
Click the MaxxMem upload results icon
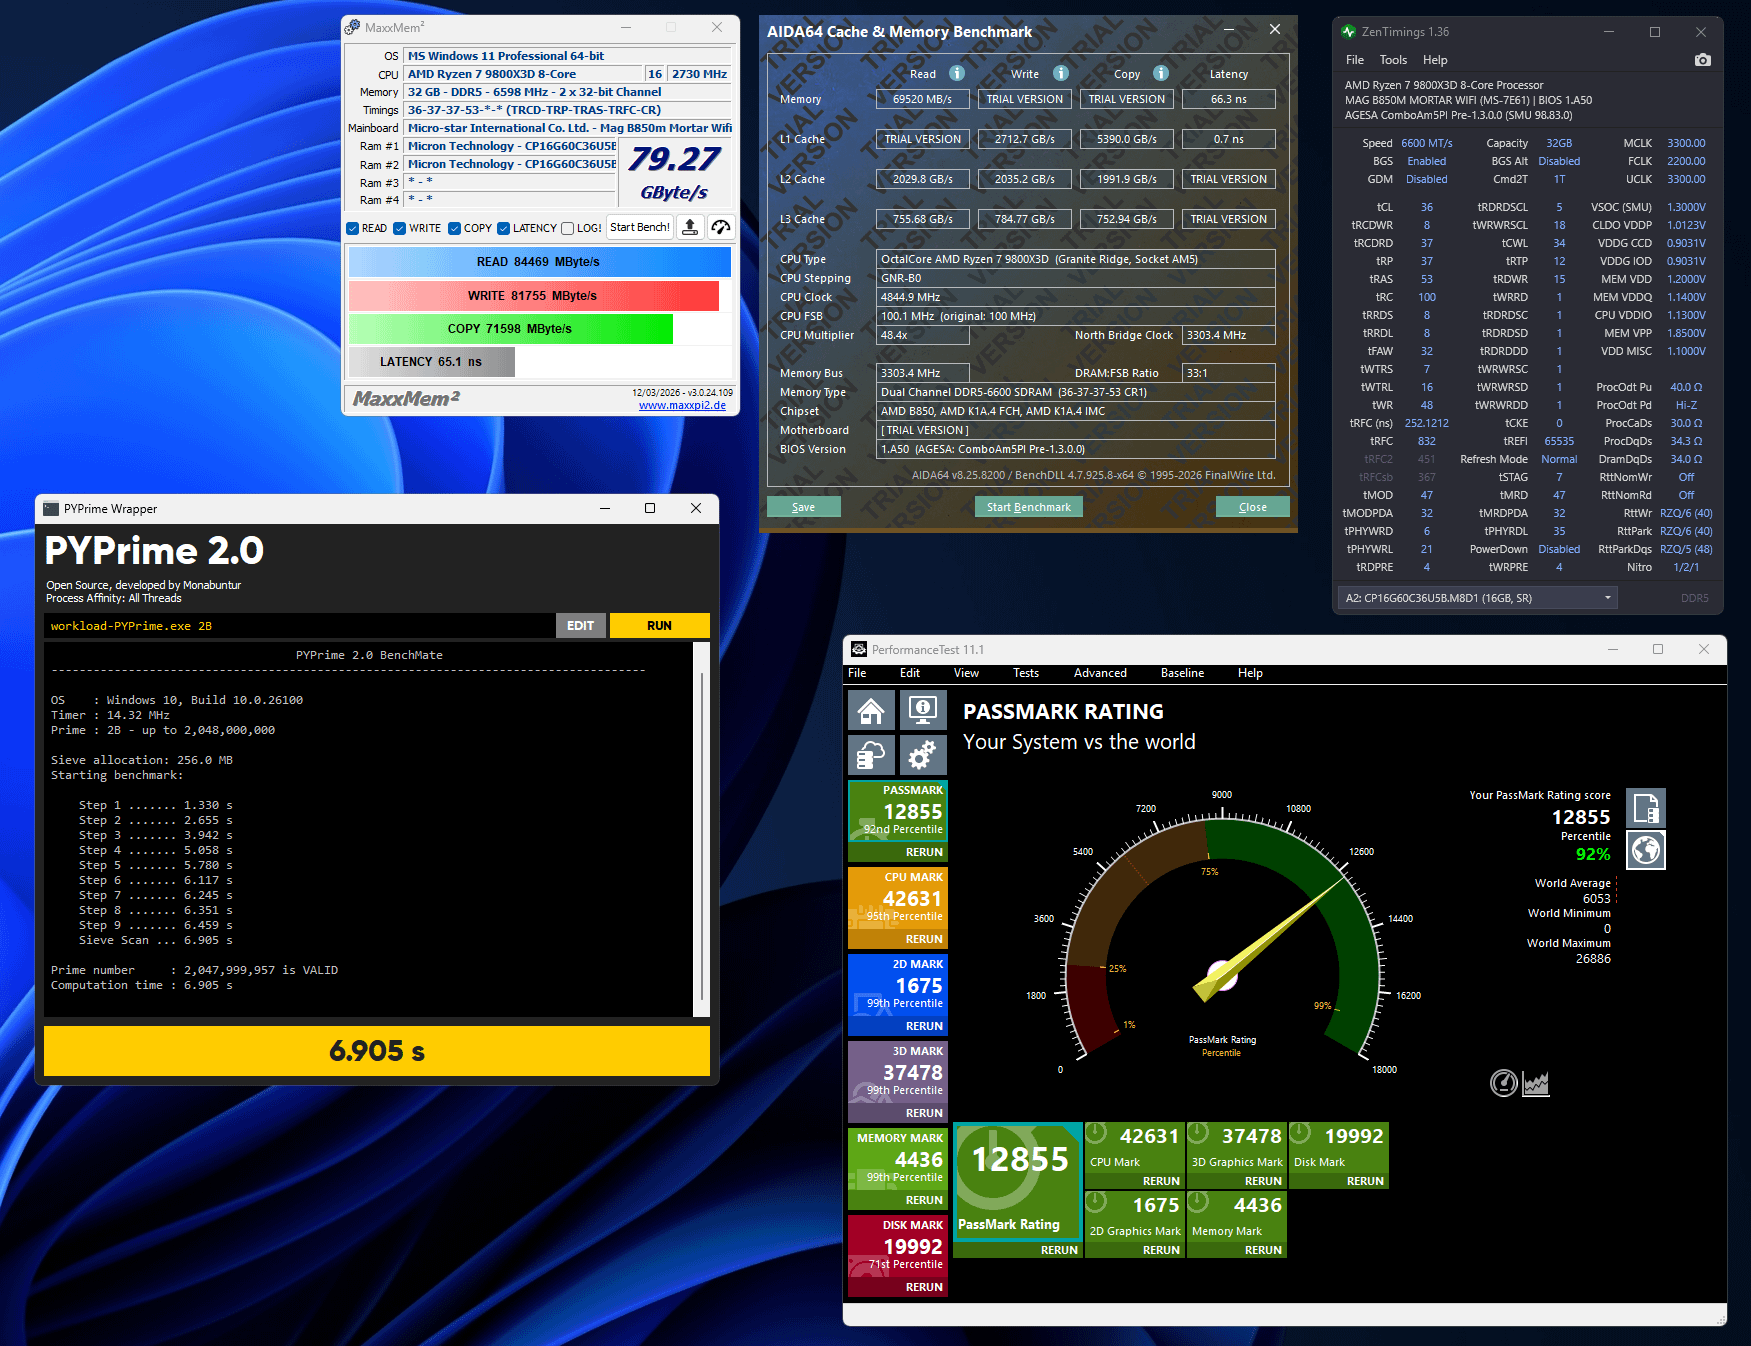click(x=690, y=228)
